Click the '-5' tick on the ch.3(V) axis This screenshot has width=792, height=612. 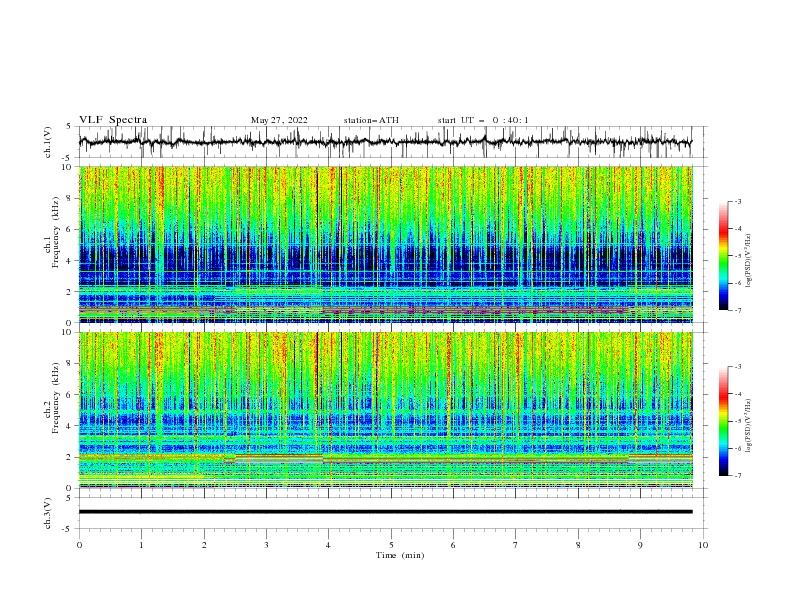click(x=68, y=529)
